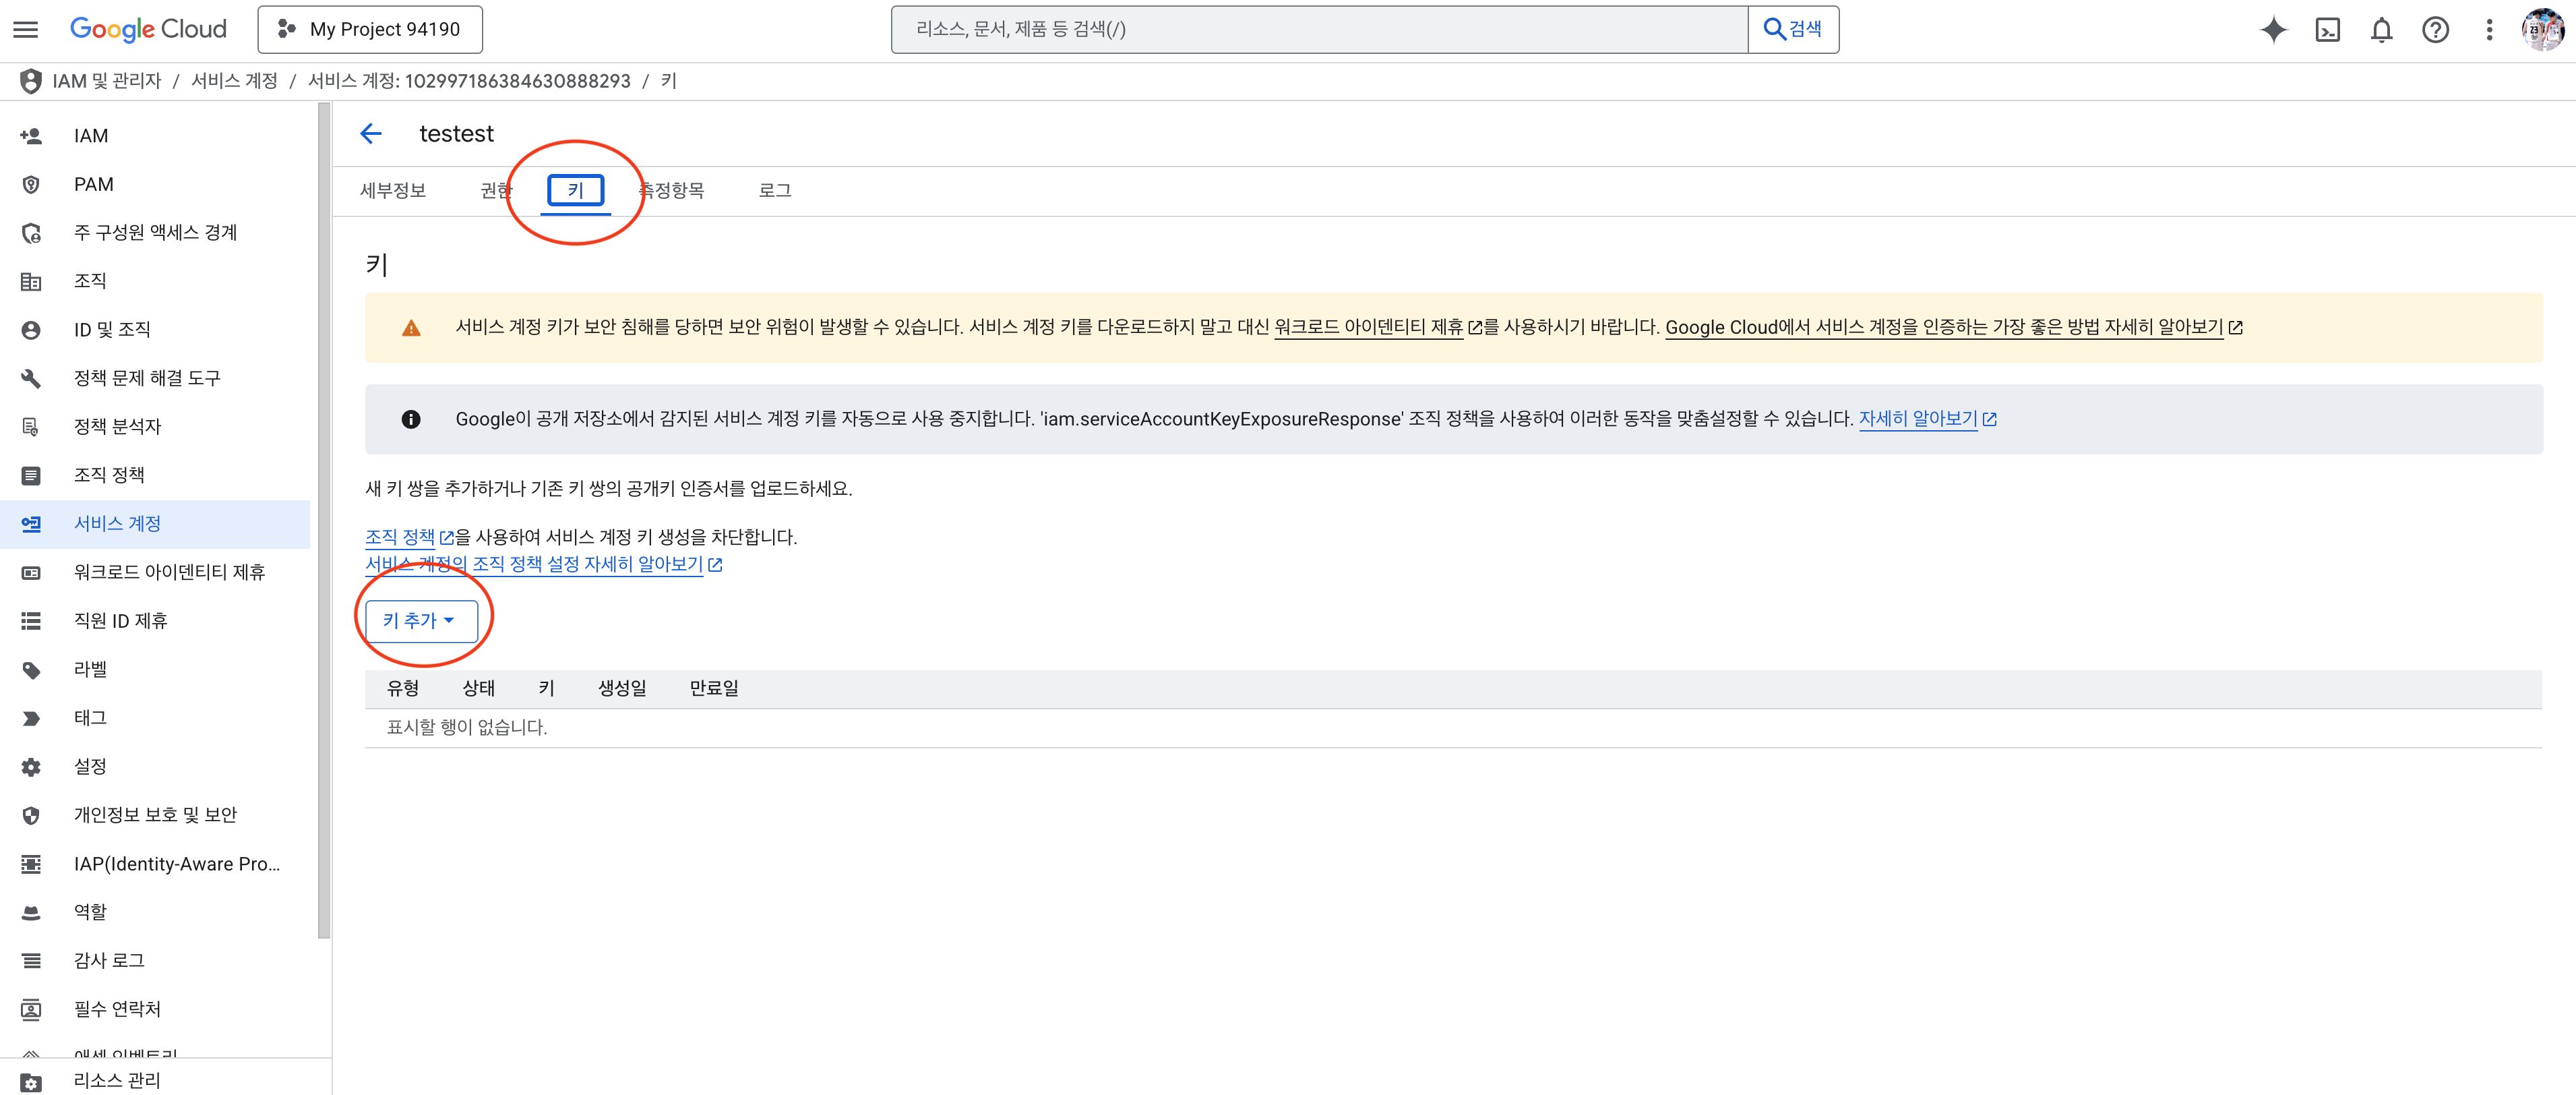Screen dimensions: 2576x1095
Task: Select the 키 tab
Action: coord(575,190)
